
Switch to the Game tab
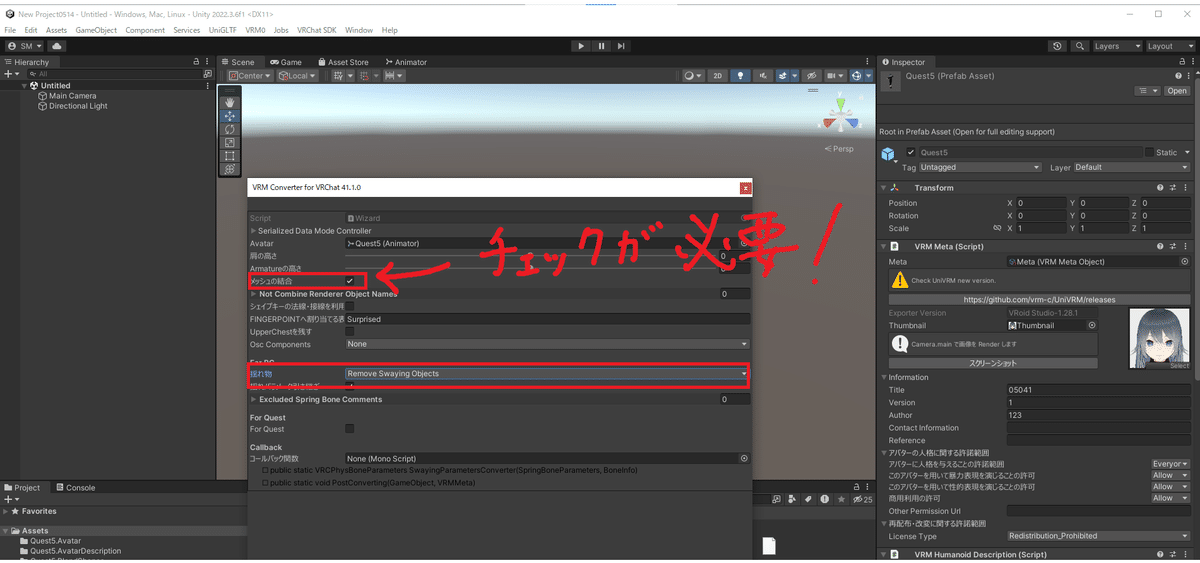tap(286, 62)
